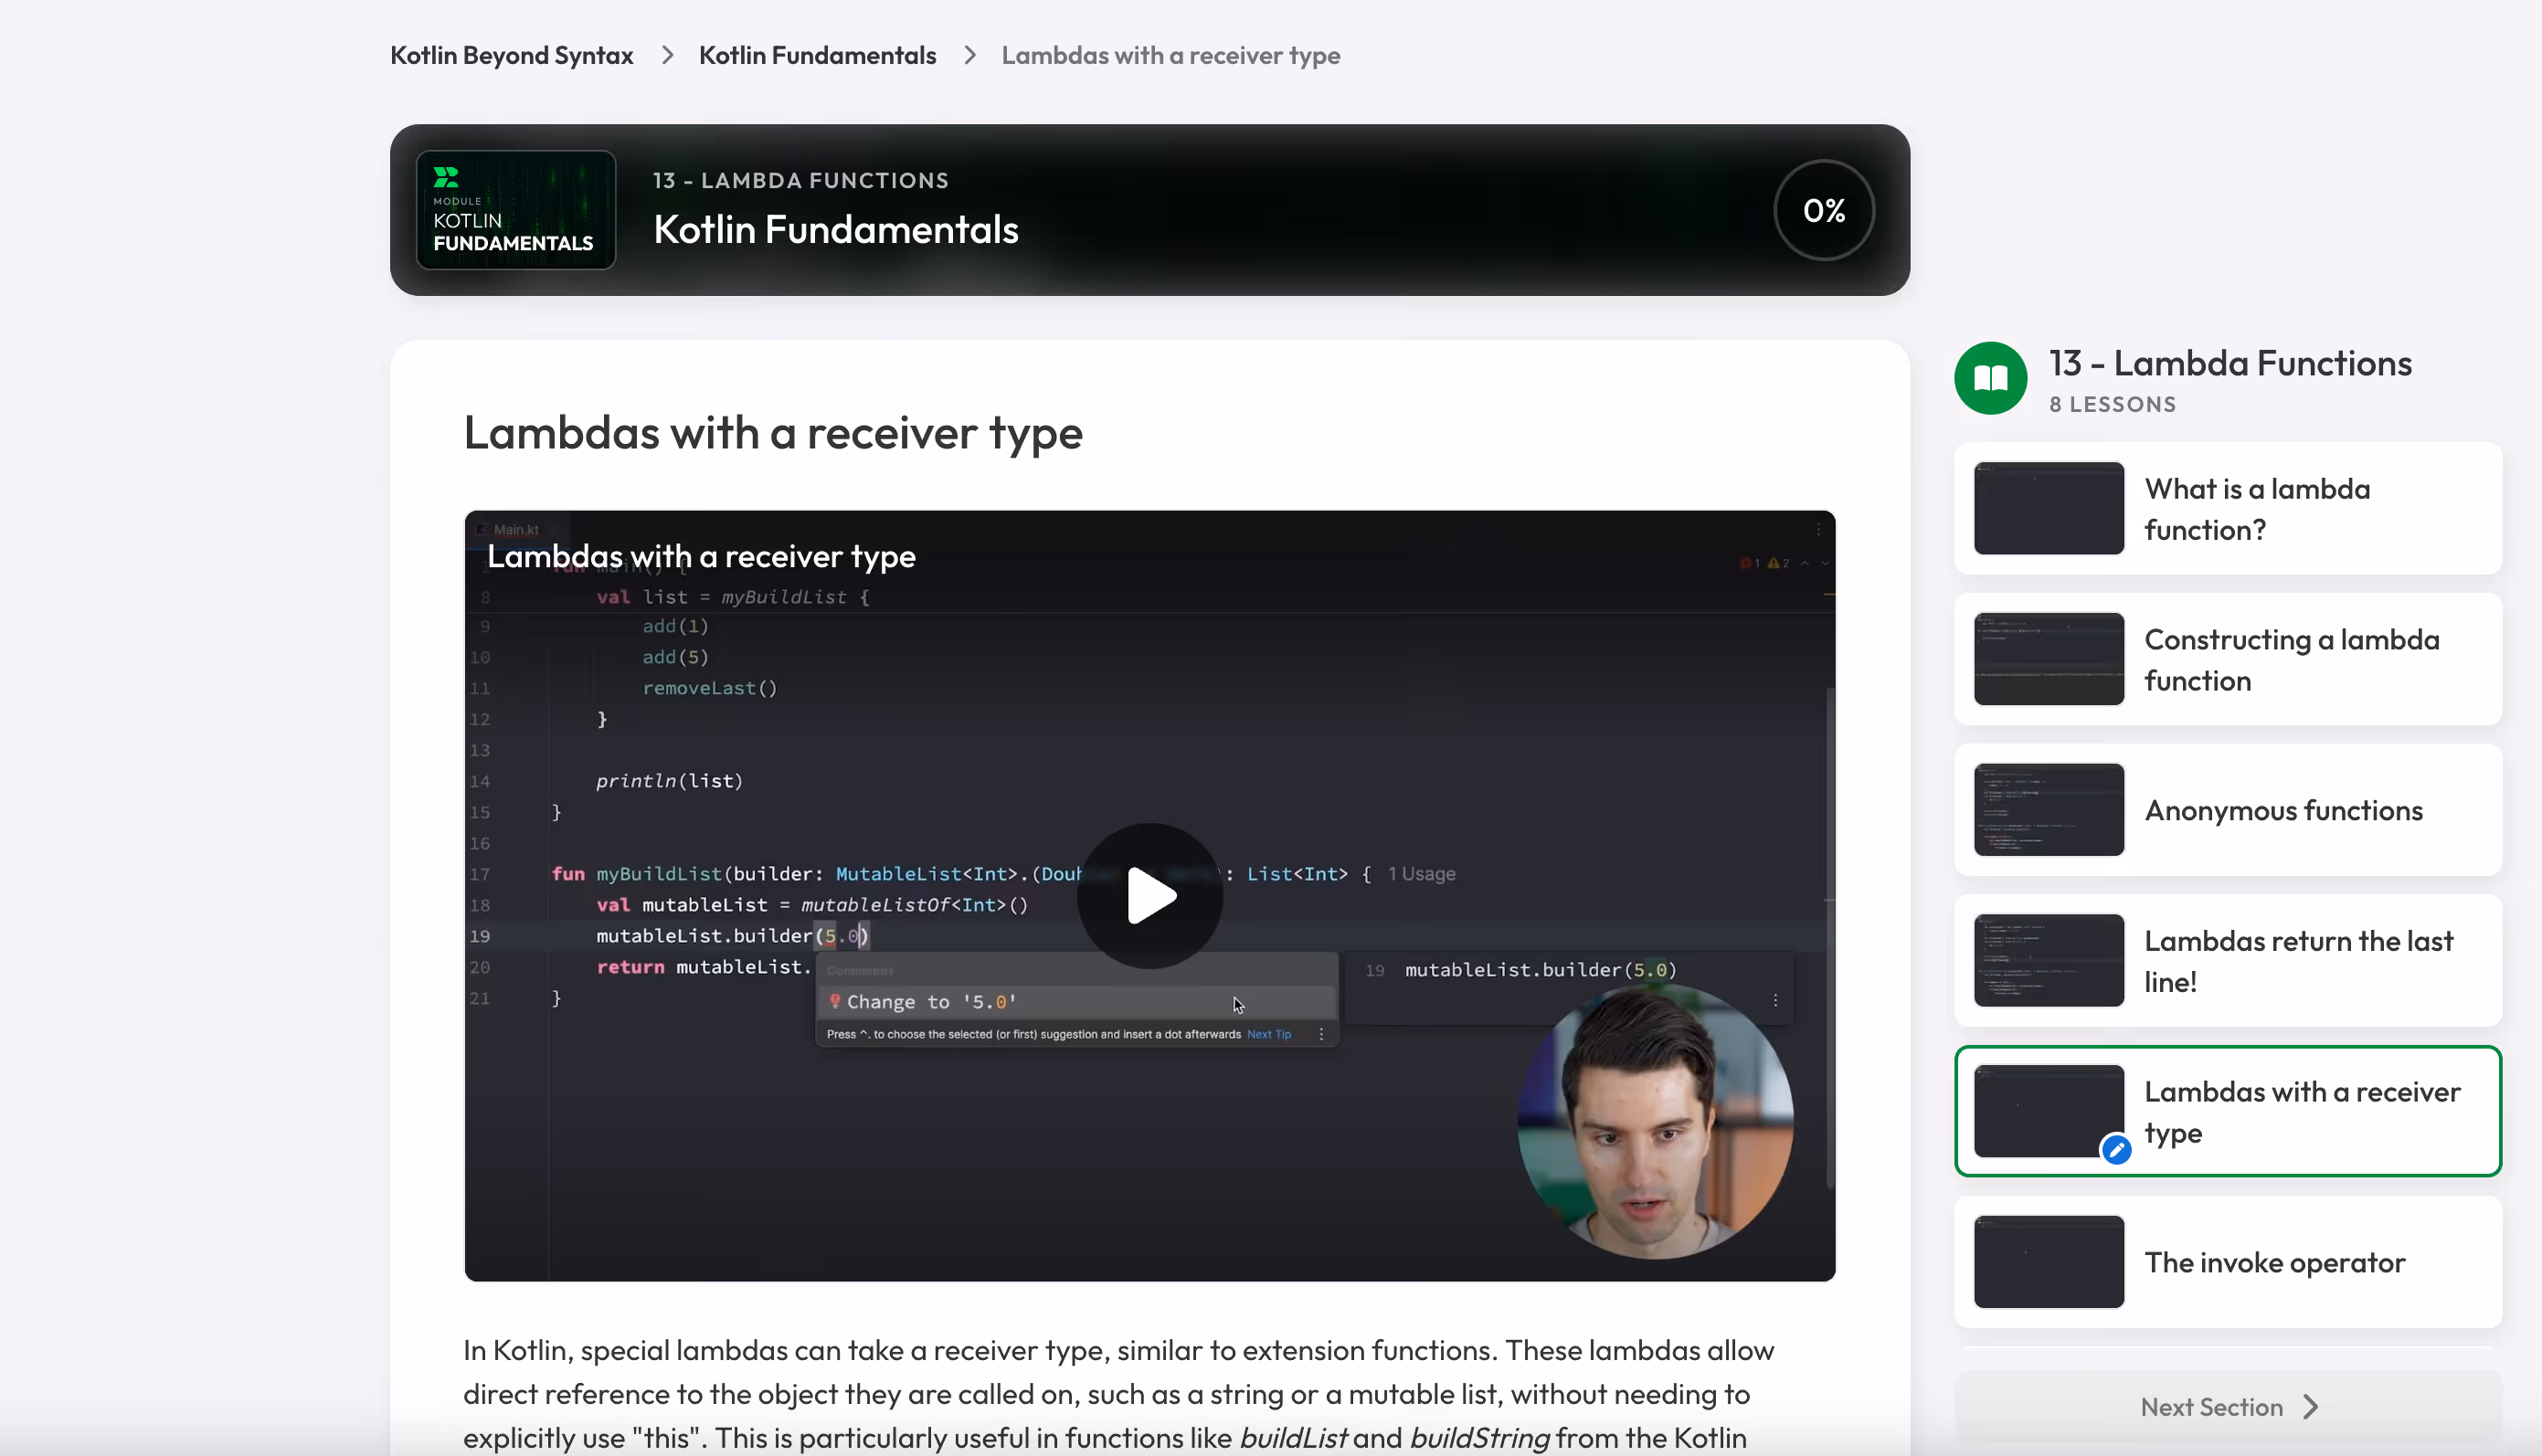2542x1456 pixels.
Task: Open 'Lambdas return the last line!' lesson
Action: (x=2298, y=961)
